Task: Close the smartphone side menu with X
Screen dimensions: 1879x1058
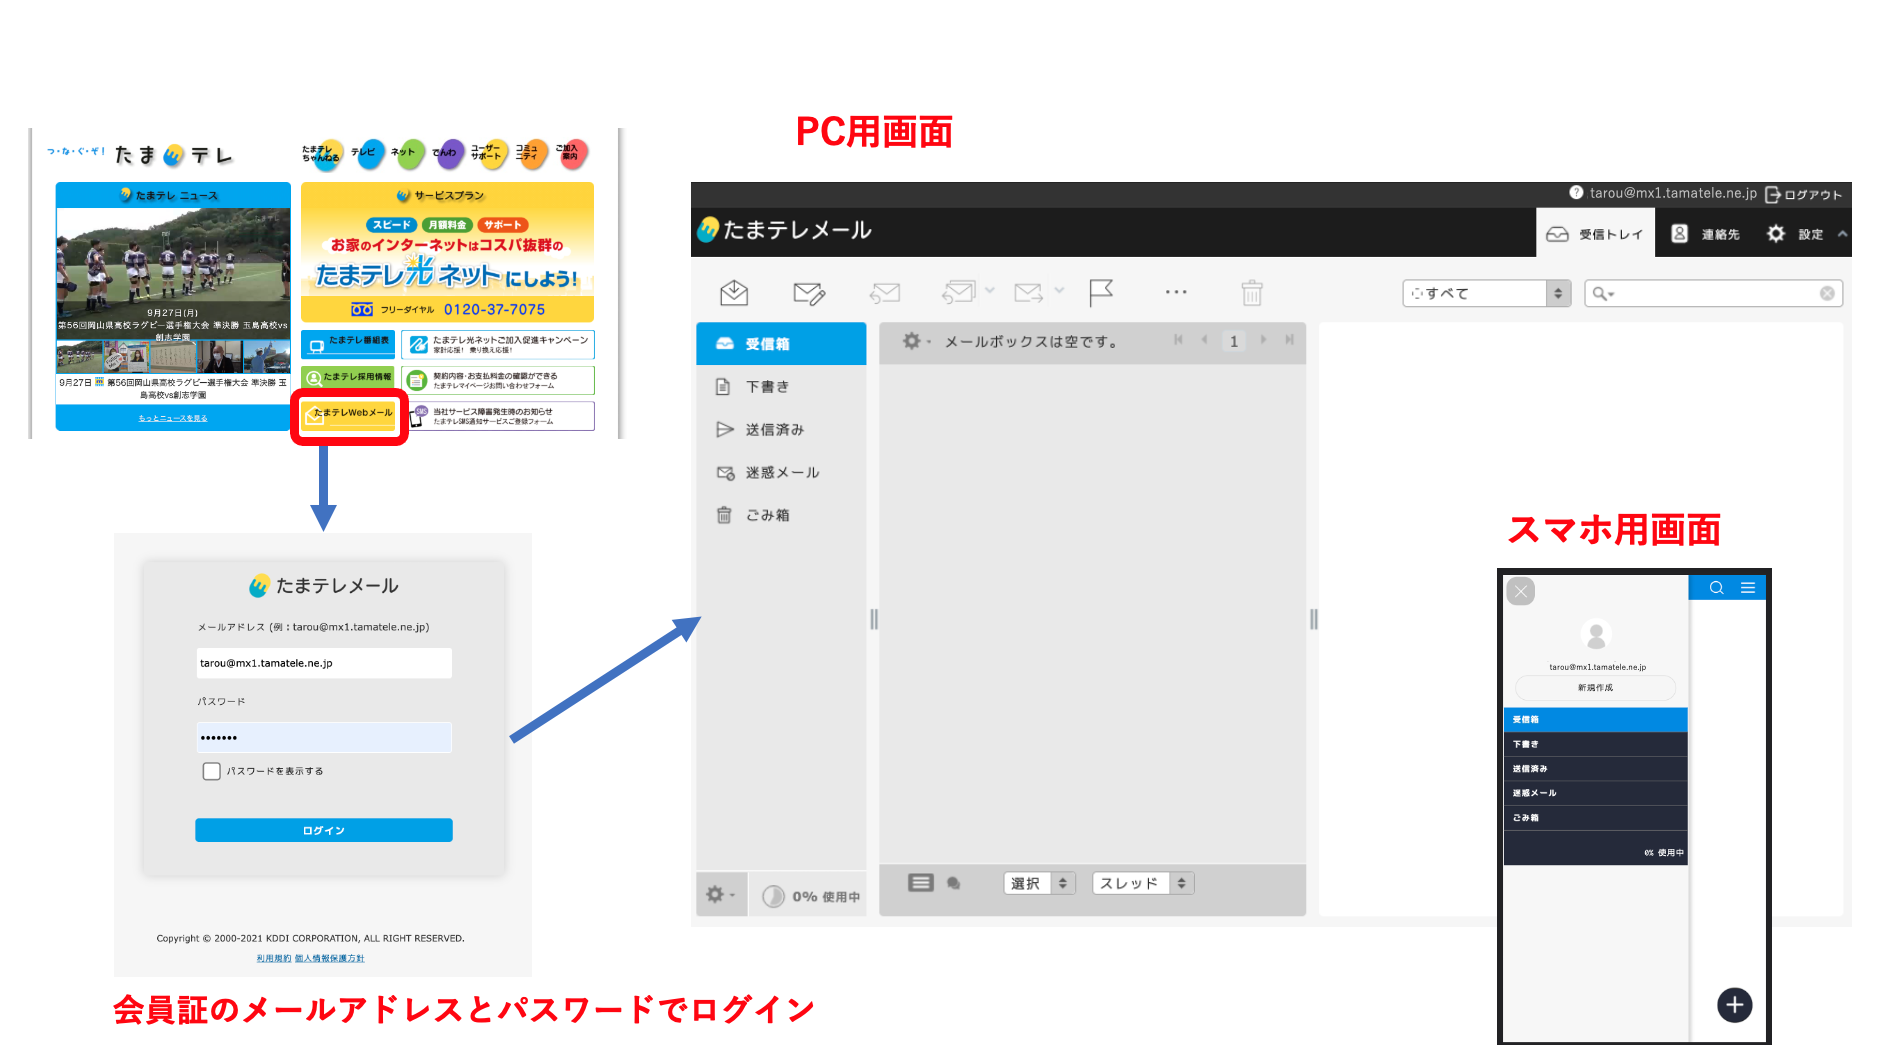Action: tap(1521, 591)
